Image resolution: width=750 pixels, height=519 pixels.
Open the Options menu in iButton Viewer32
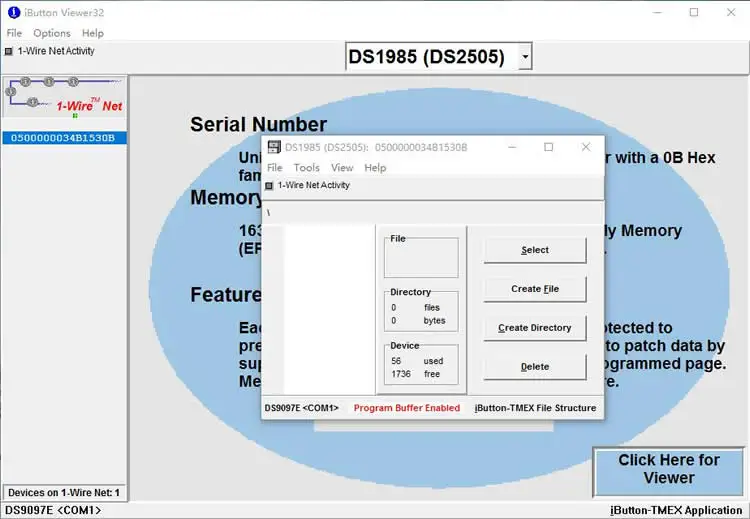click(52, 33)
